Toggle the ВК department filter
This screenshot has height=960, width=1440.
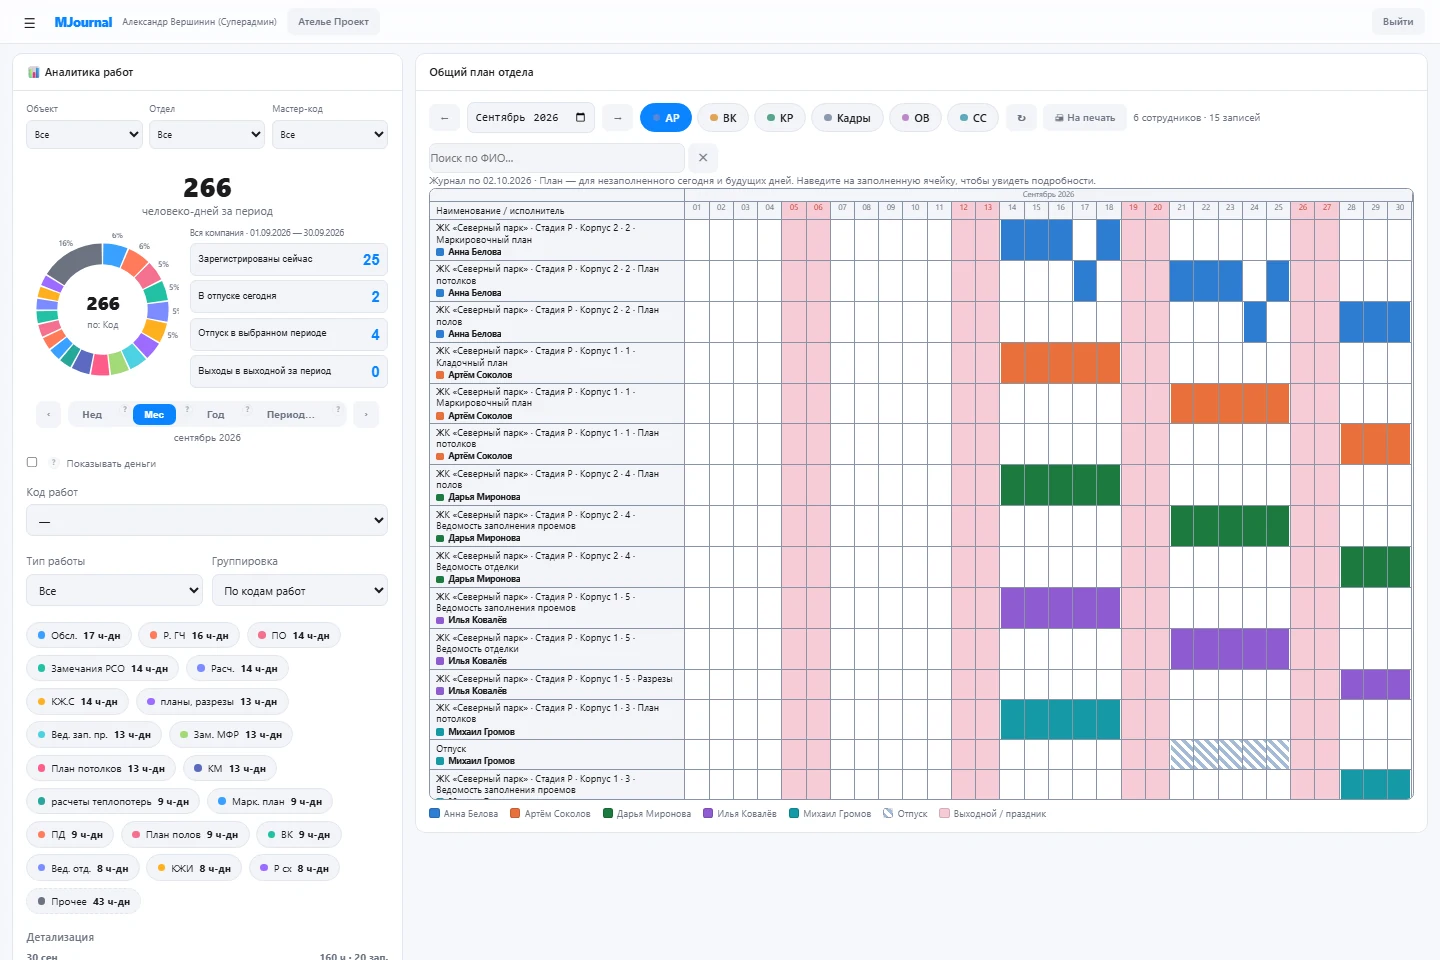pos(723,118)
